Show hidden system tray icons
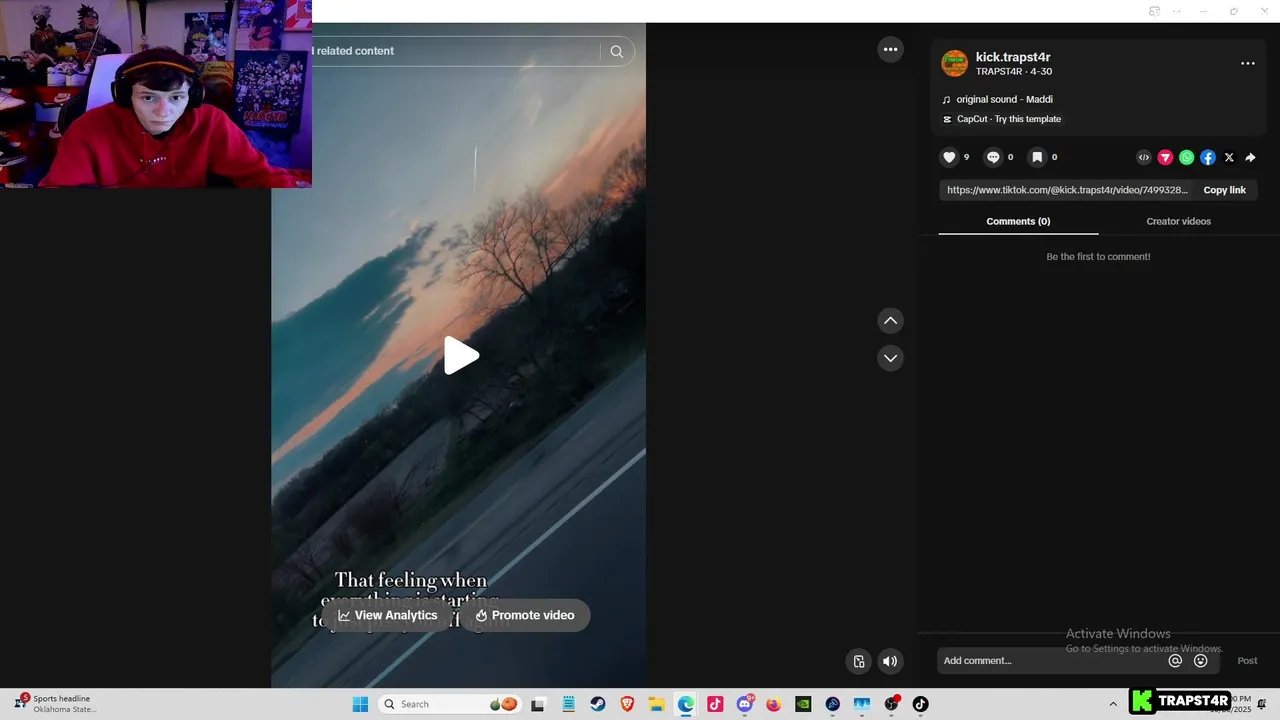1280x720 pixels. [1113, 704]
